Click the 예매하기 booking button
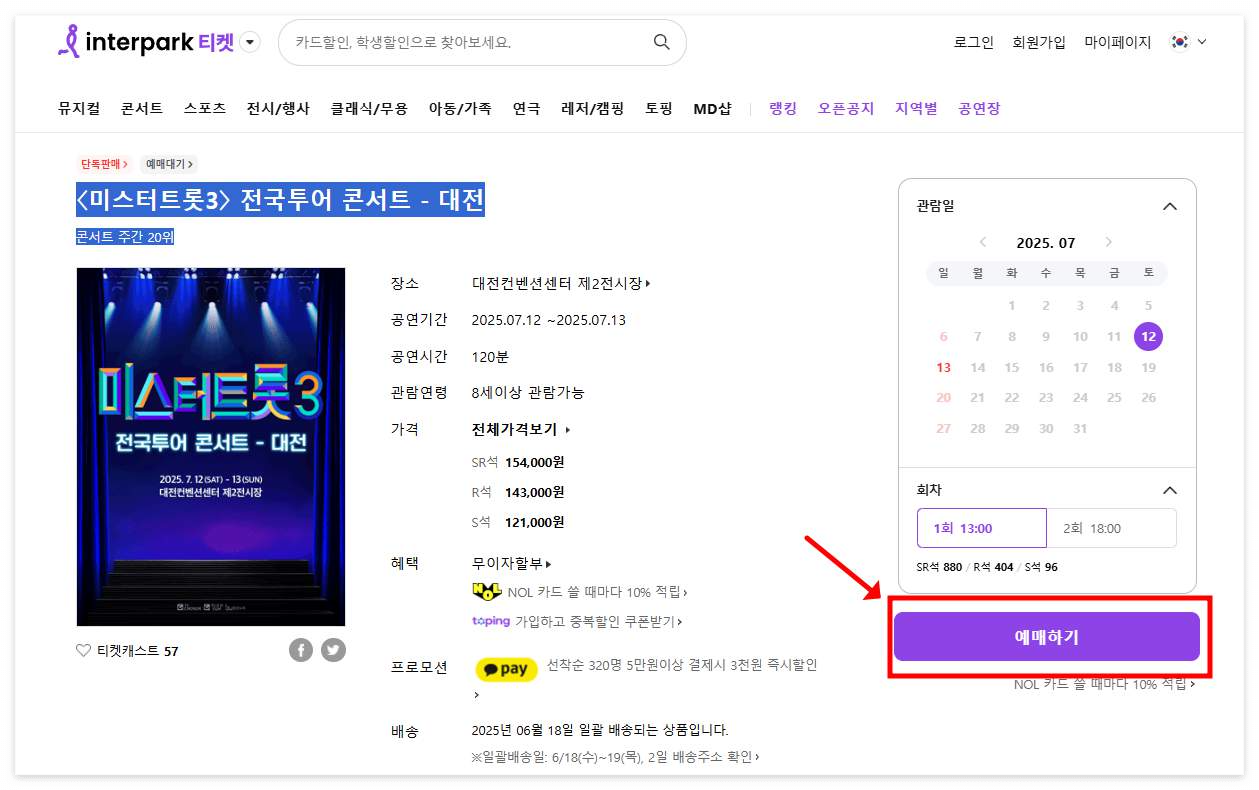The width and height of the screenshot is (1259, 790). [x=1046, y=637]
